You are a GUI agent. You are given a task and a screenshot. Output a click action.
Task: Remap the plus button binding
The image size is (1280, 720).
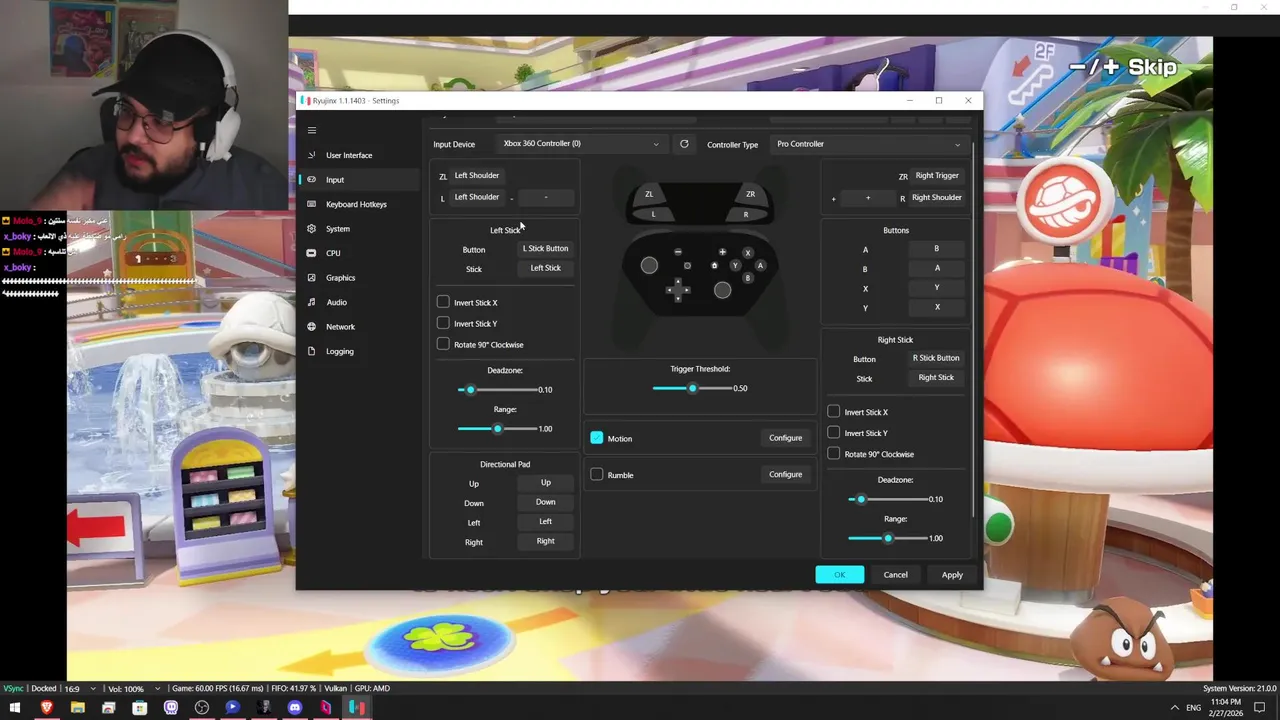[868, 198]
